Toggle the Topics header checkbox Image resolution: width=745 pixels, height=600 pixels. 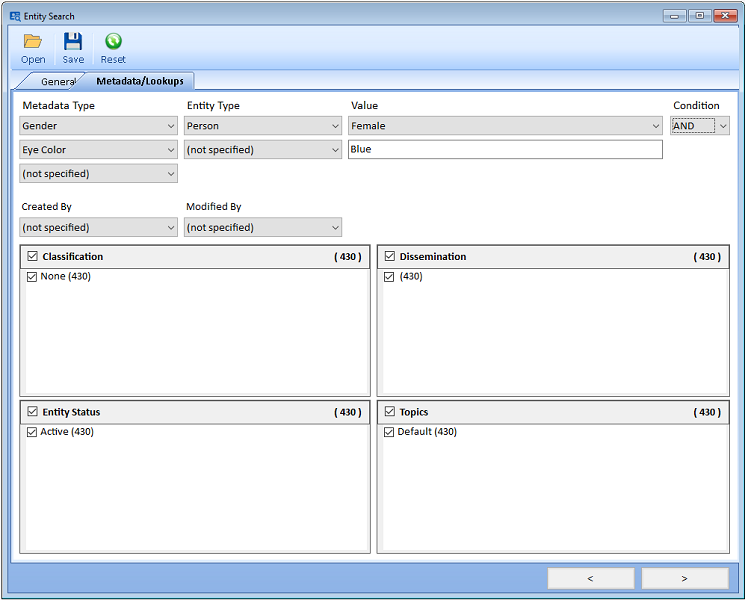[390, 411]
